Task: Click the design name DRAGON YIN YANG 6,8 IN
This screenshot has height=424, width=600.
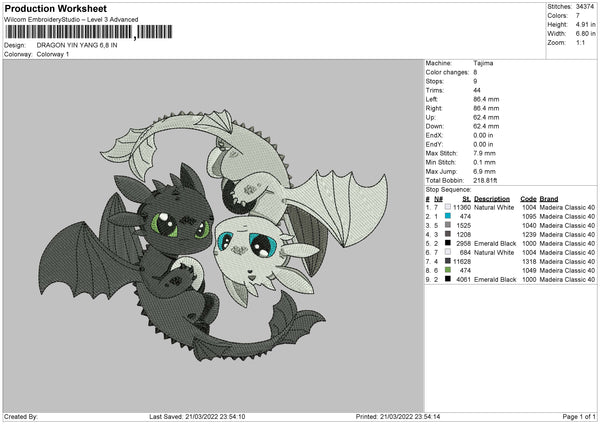Action: [x=77, y=45]
